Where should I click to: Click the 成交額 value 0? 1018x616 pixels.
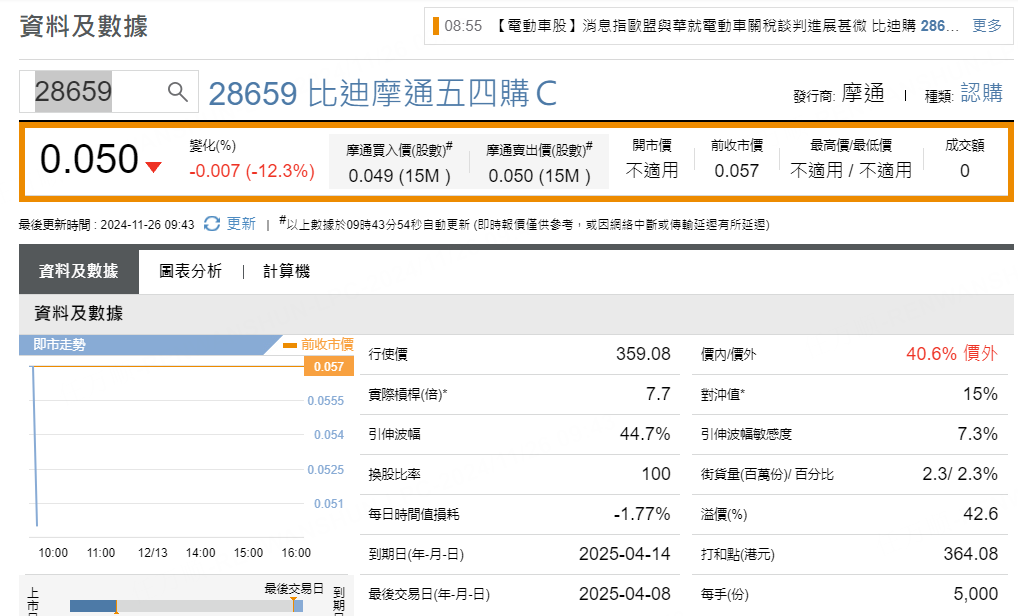965,171
